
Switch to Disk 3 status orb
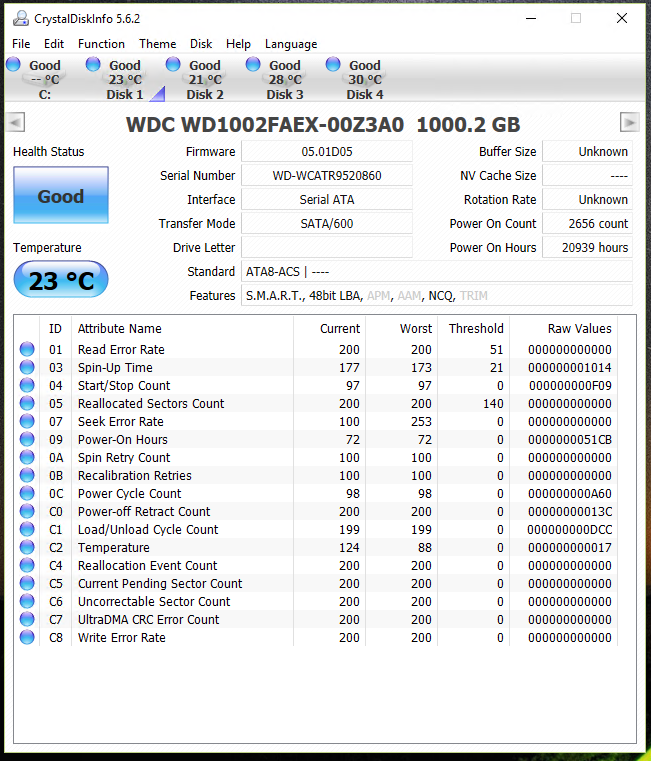click(253, 65)
